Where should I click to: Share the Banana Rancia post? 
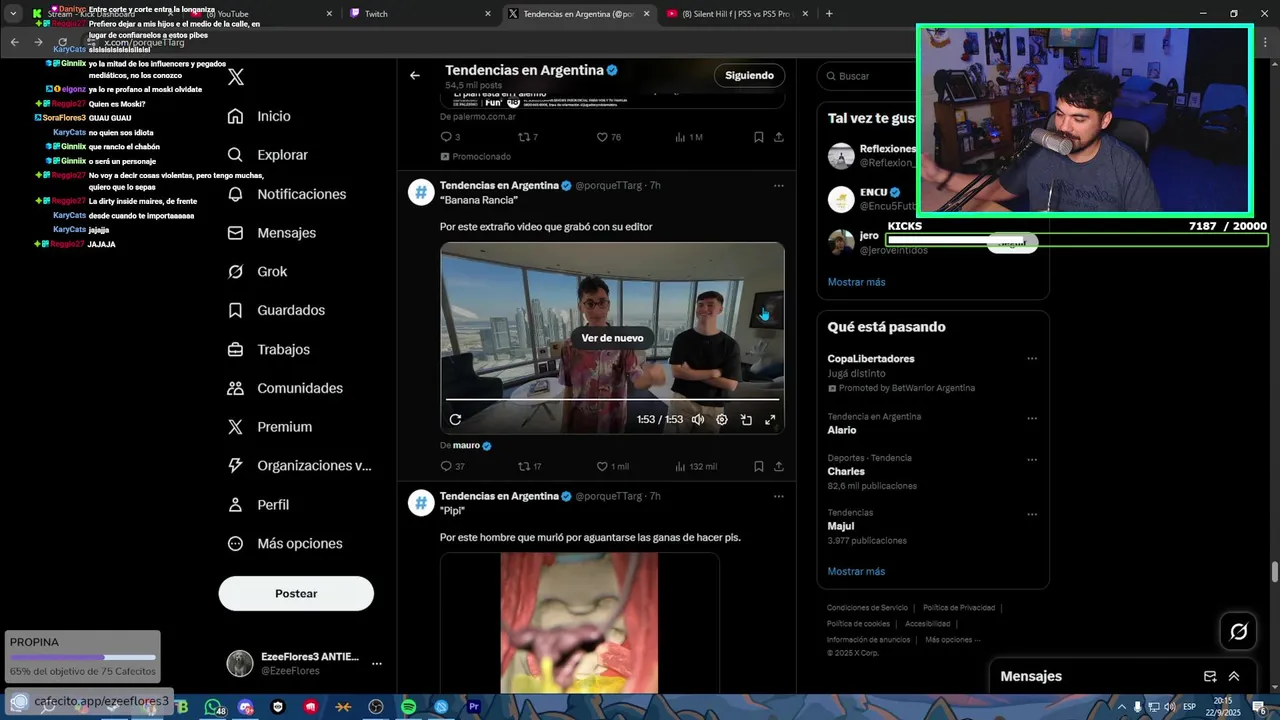tap(779, 466)
